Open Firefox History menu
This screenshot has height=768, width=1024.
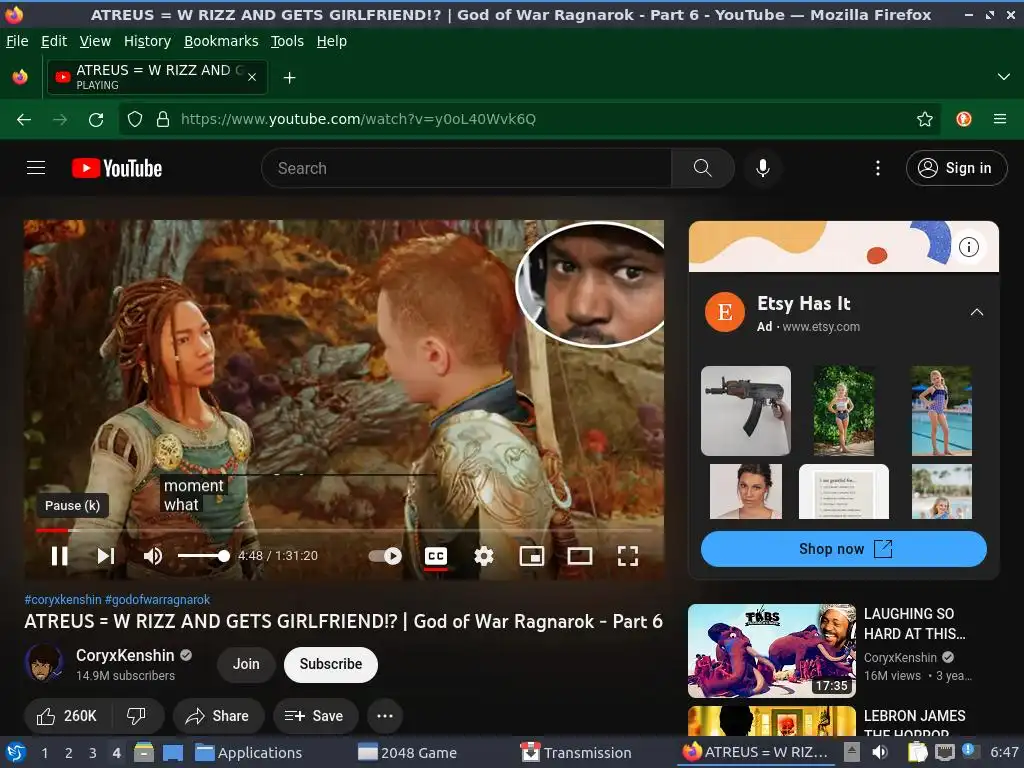click(147, 41)
